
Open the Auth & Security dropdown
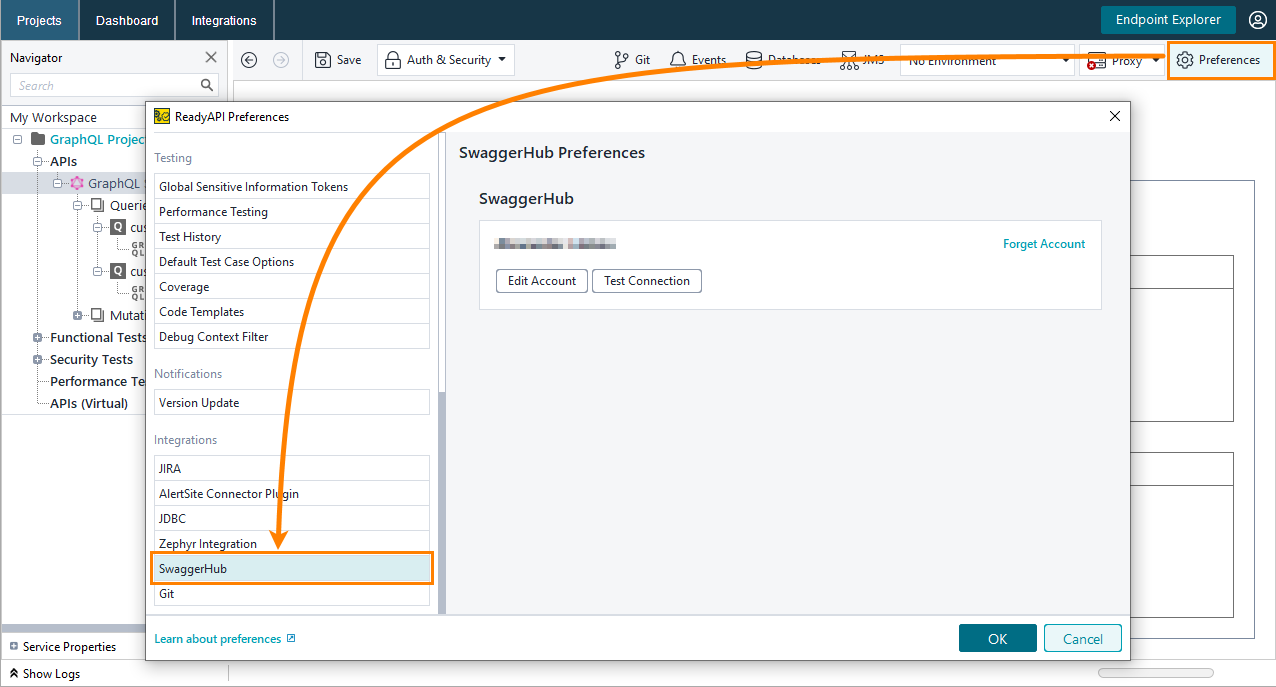[x=447, y=59]
